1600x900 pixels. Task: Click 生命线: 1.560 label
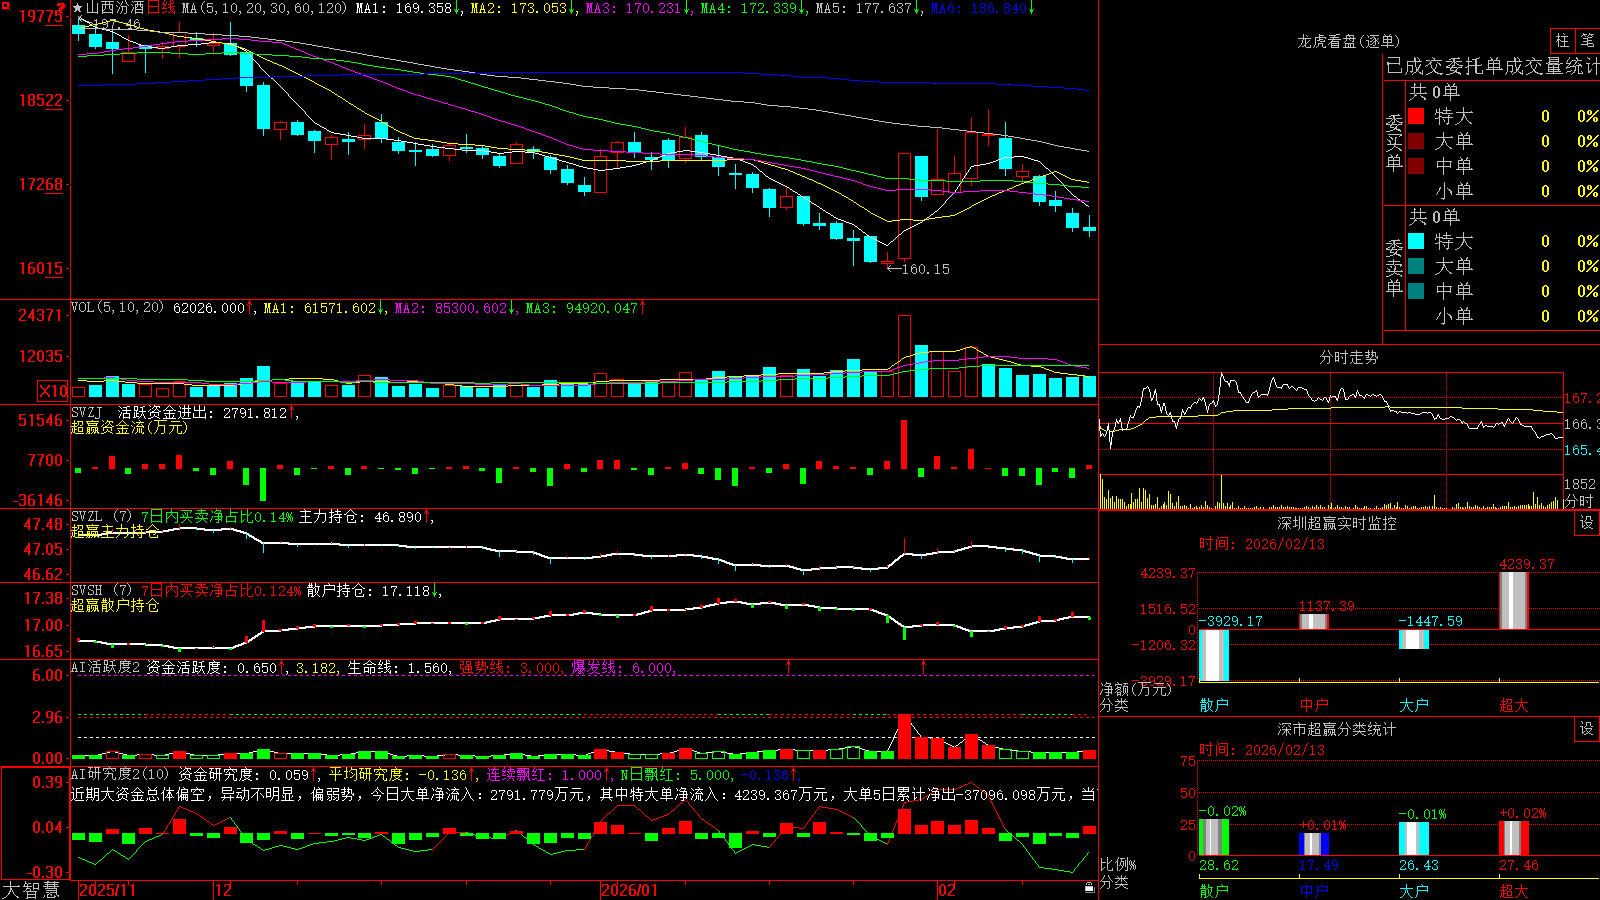[399, 667]
